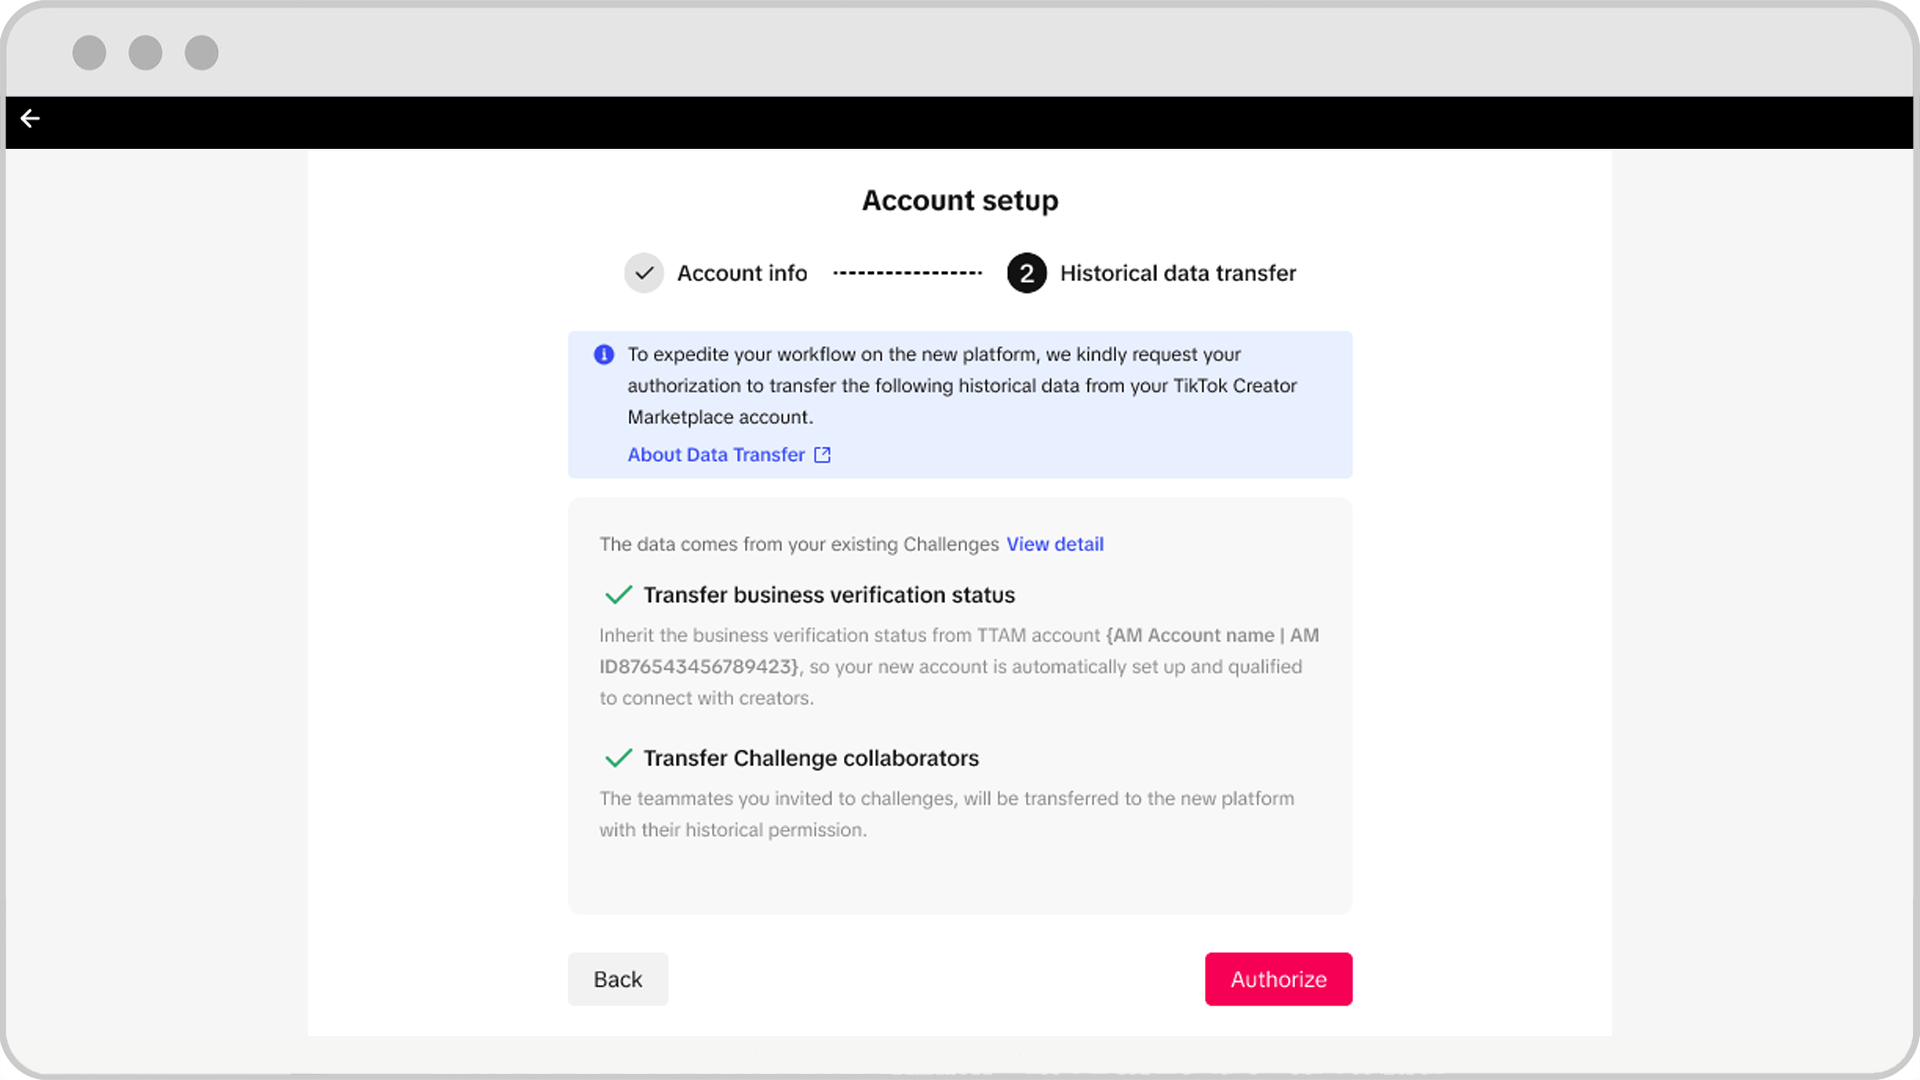Image resolution: width=1920 pixels, height=1080 pixels.
Task: Click the Transfer business verification status checkmark
Action: pos(616,595)
